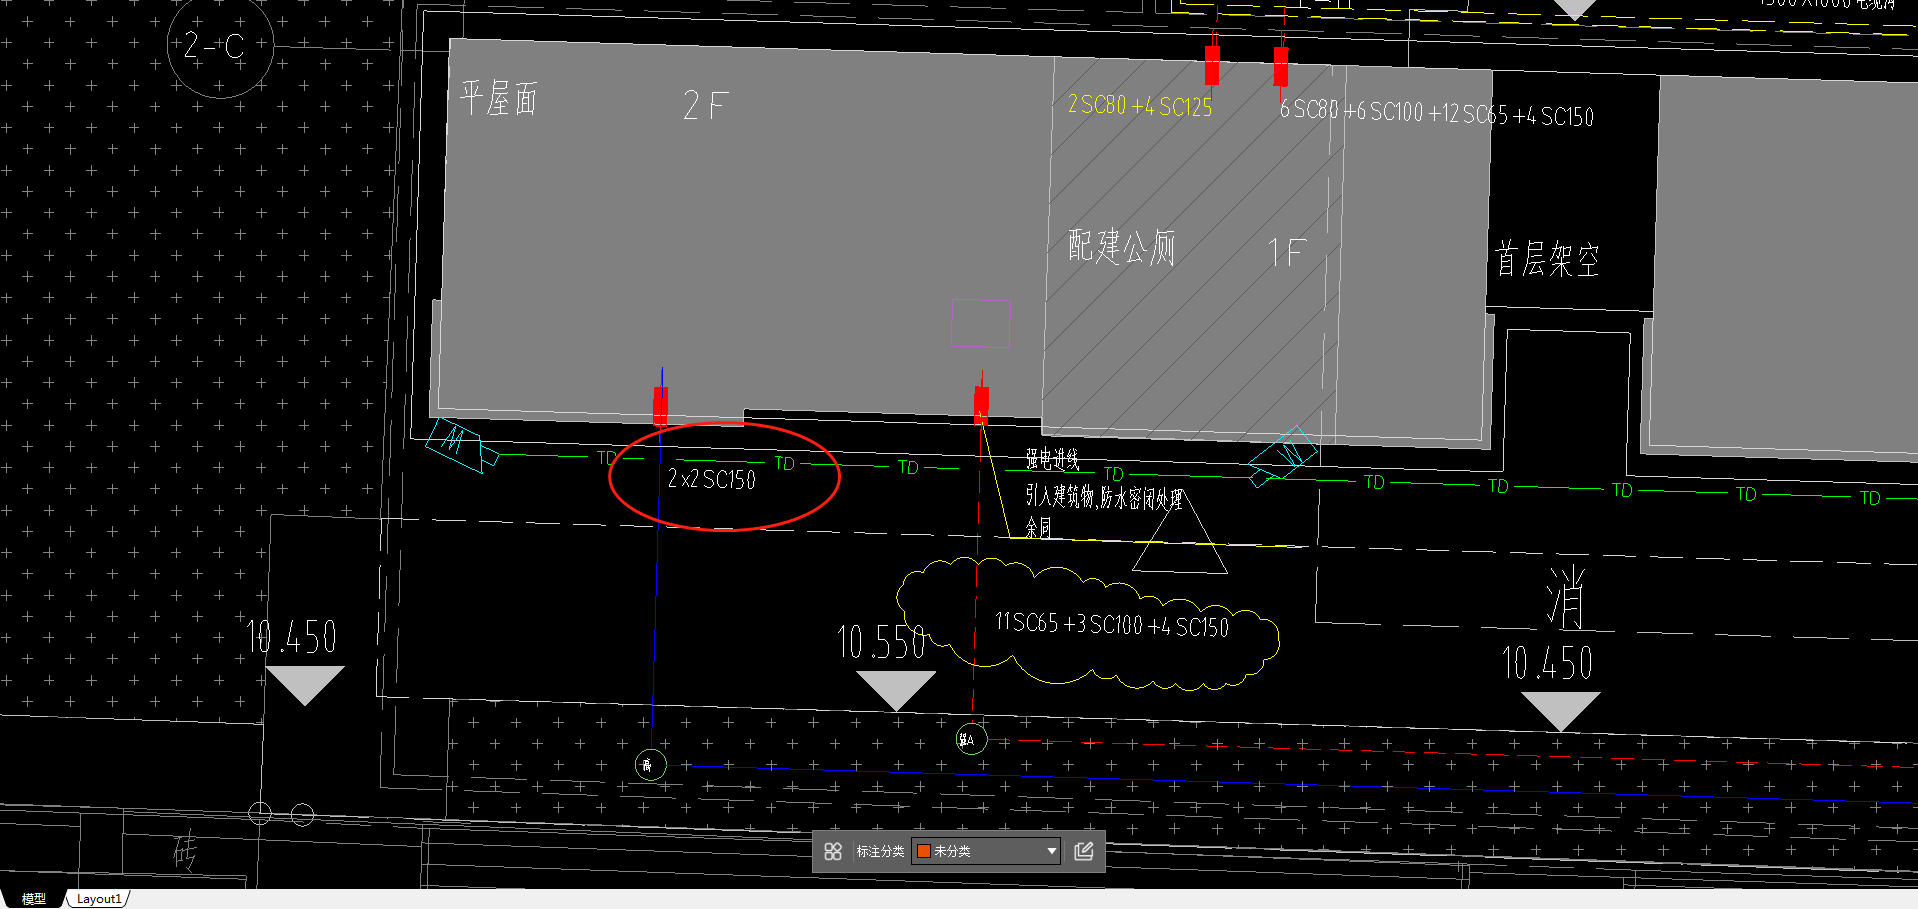Click the 引入建筑物,防水密闭处理 note
1918x909 pixels.
pos(1104,497)
